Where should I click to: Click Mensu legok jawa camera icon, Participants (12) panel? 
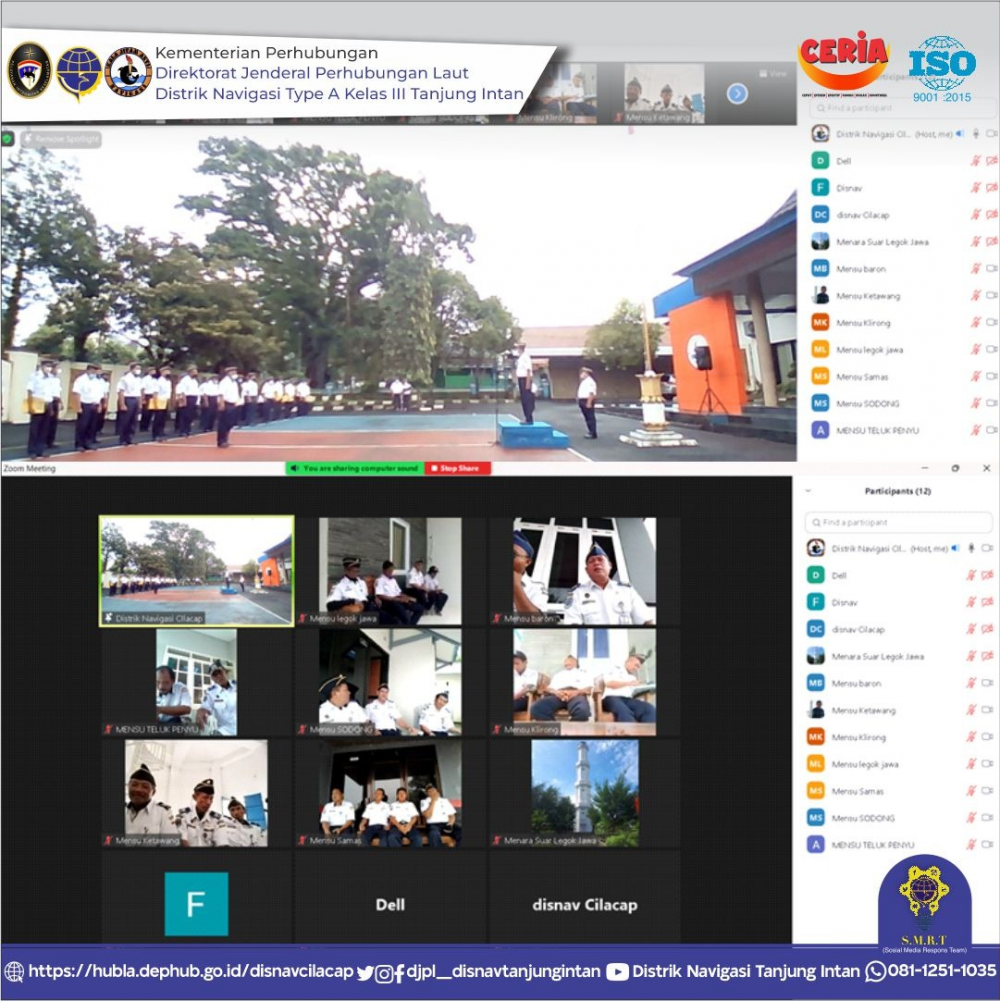(987, 764)
